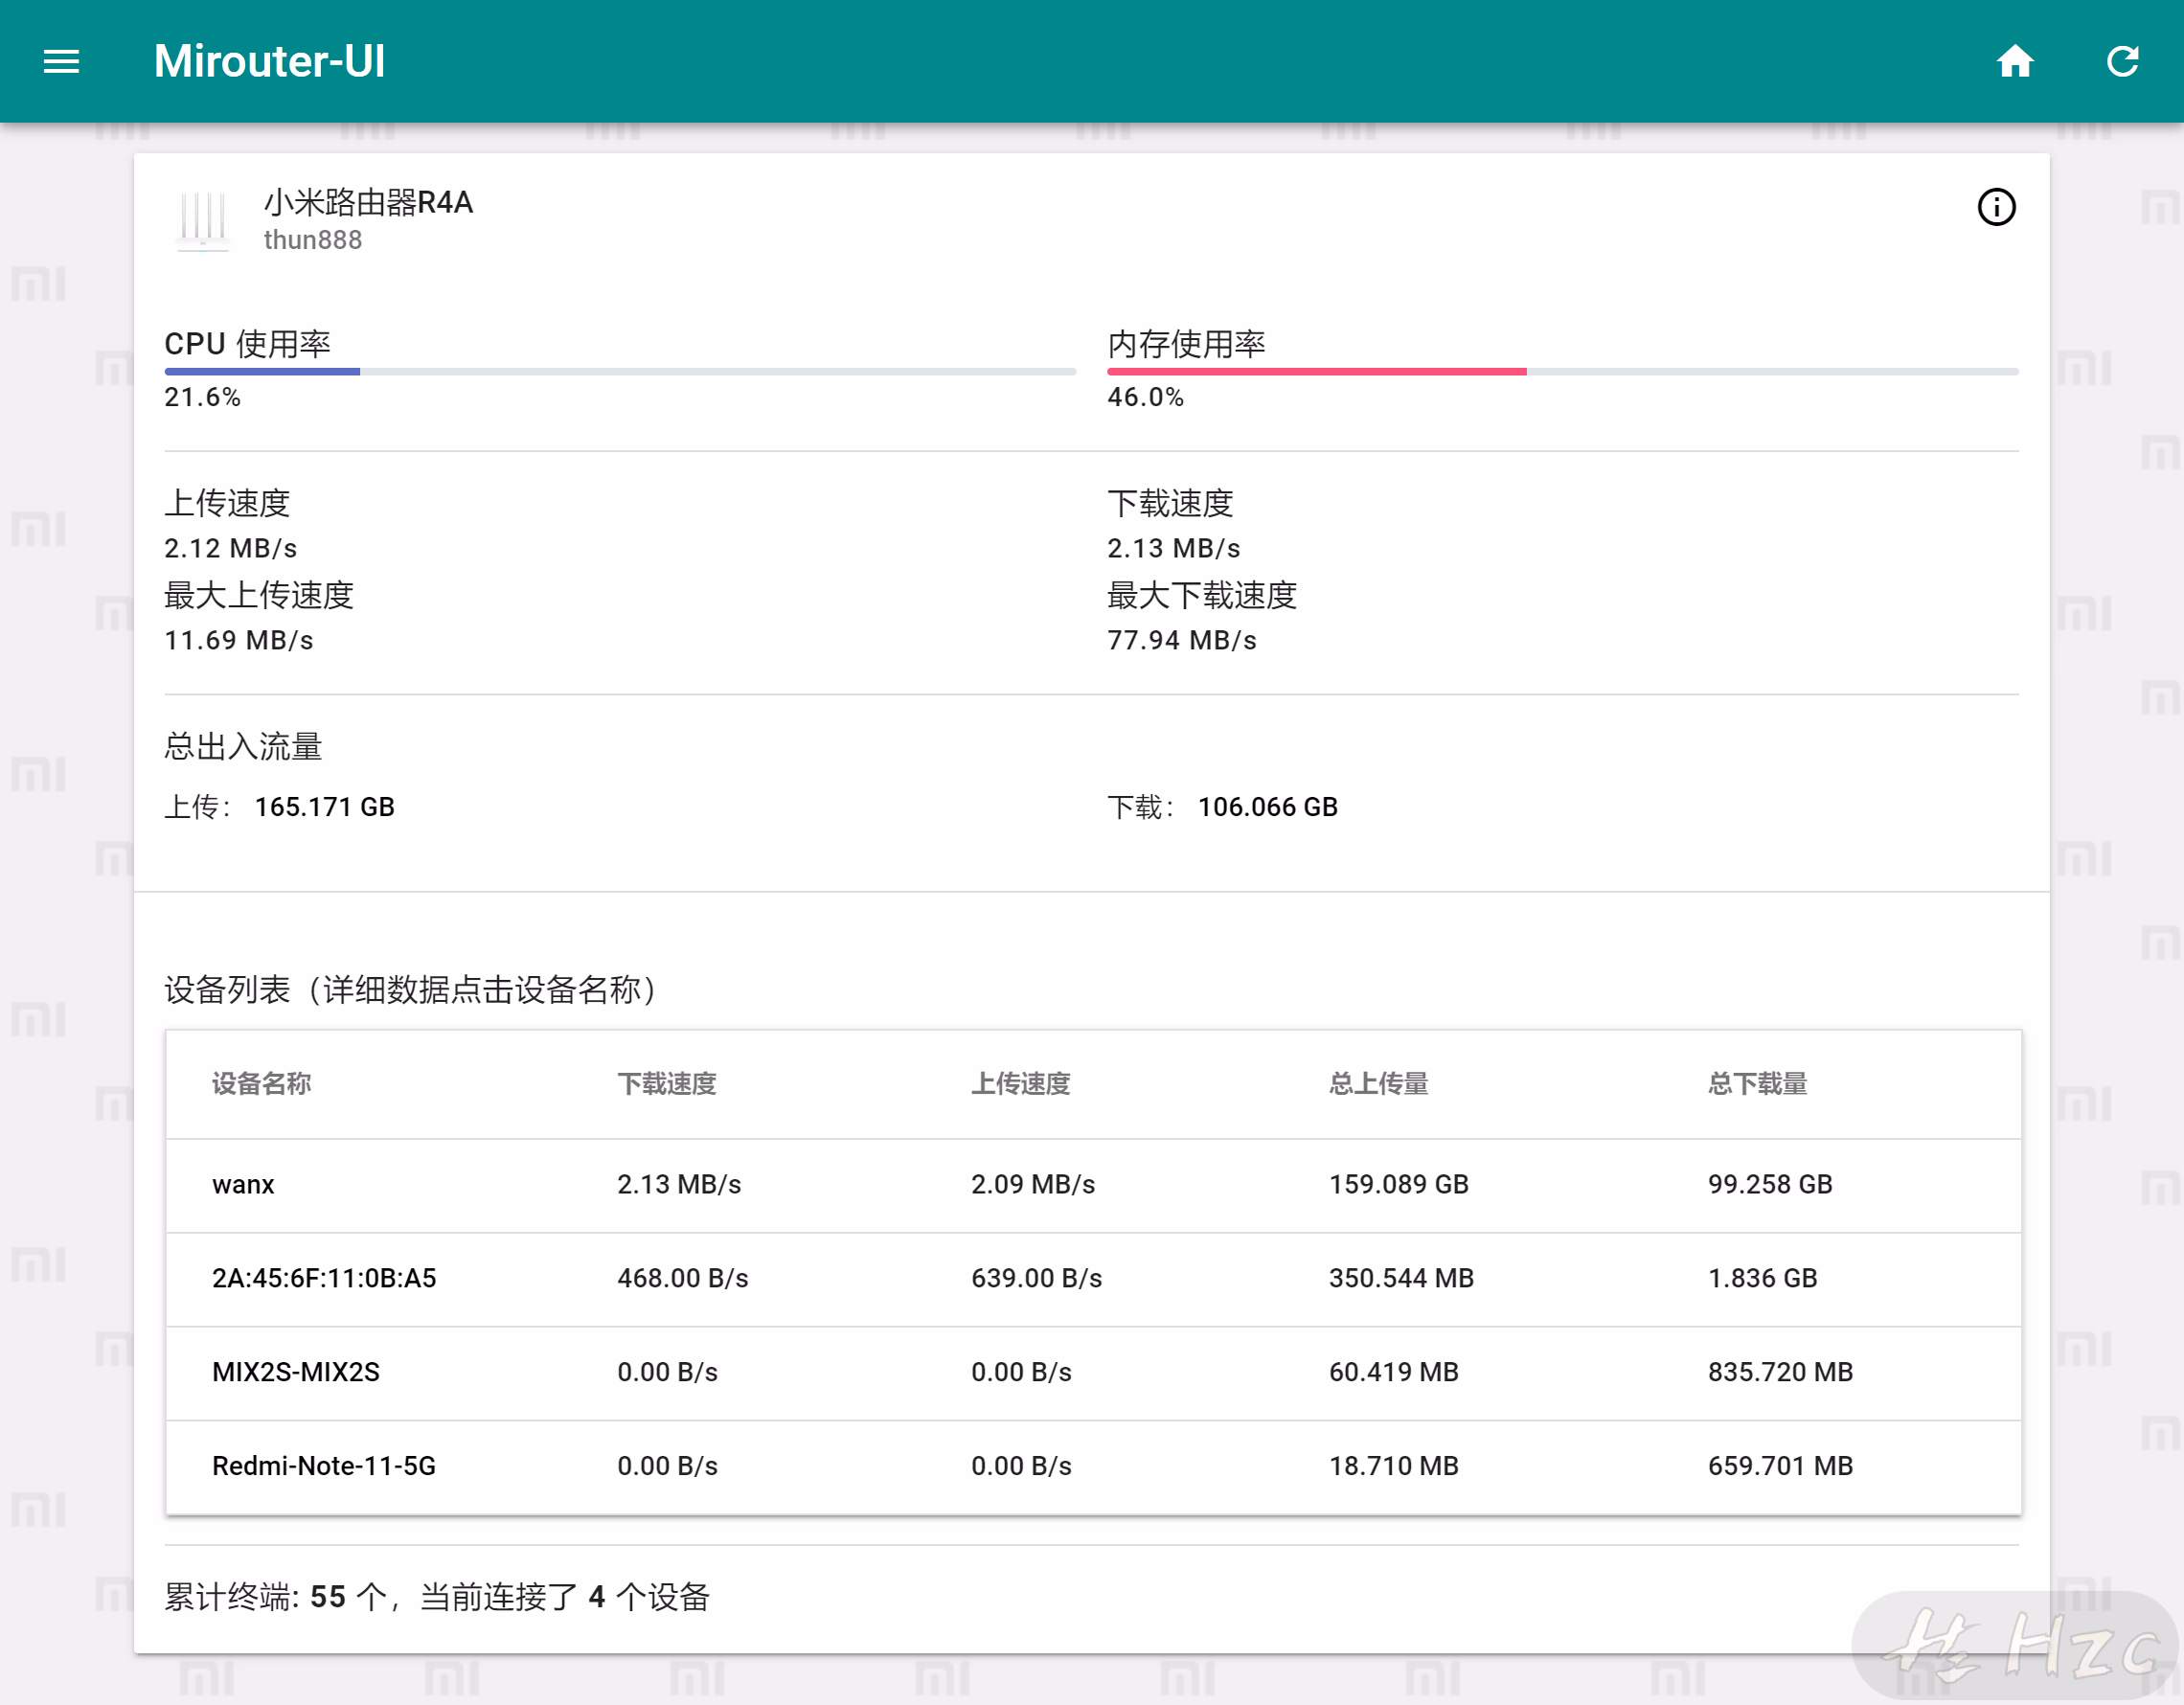Click MIX2S total download 835.720 MB
Viewport: 2184px width, 1705px height.
(1781, 1373)
